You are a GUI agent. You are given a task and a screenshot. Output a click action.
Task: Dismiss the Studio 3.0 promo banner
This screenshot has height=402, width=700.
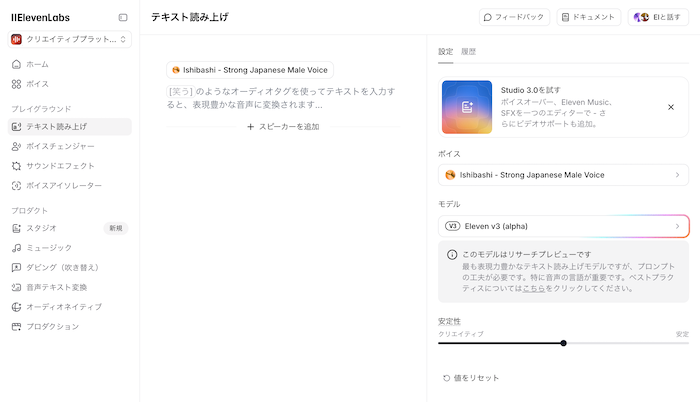pos(670,107)
